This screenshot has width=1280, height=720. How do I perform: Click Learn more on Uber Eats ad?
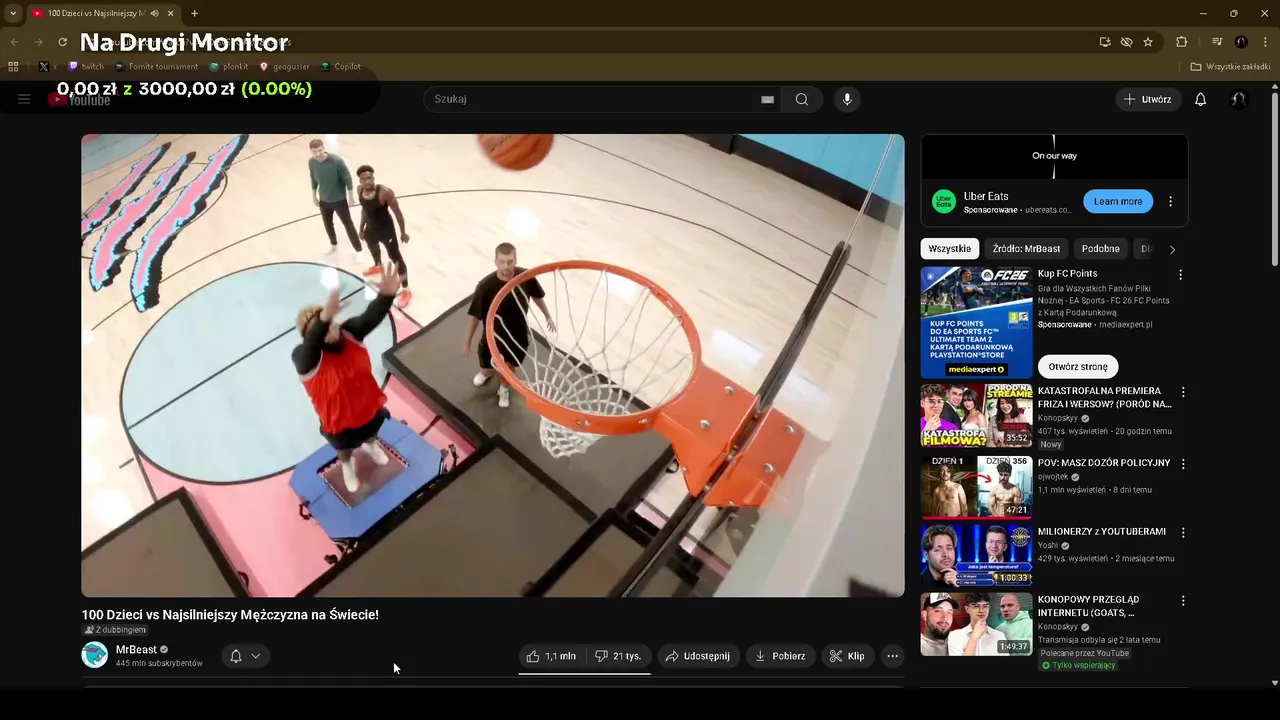tap(1118, 201)
